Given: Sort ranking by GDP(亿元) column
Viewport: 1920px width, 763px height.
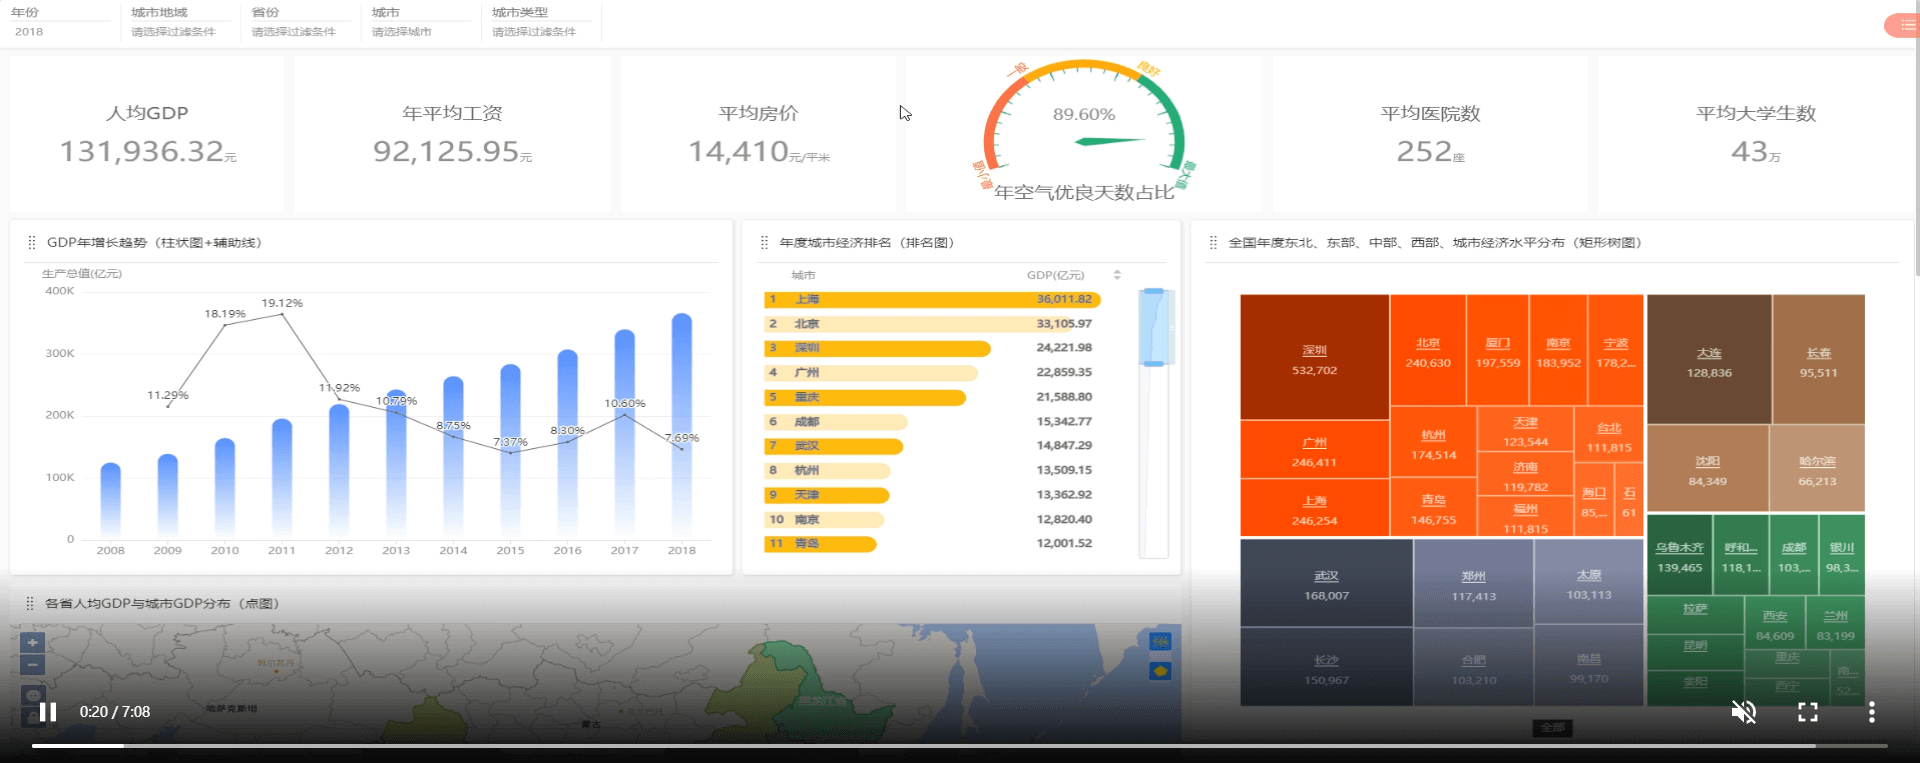Looking at the screenshot, I should tap(1117, 275).
